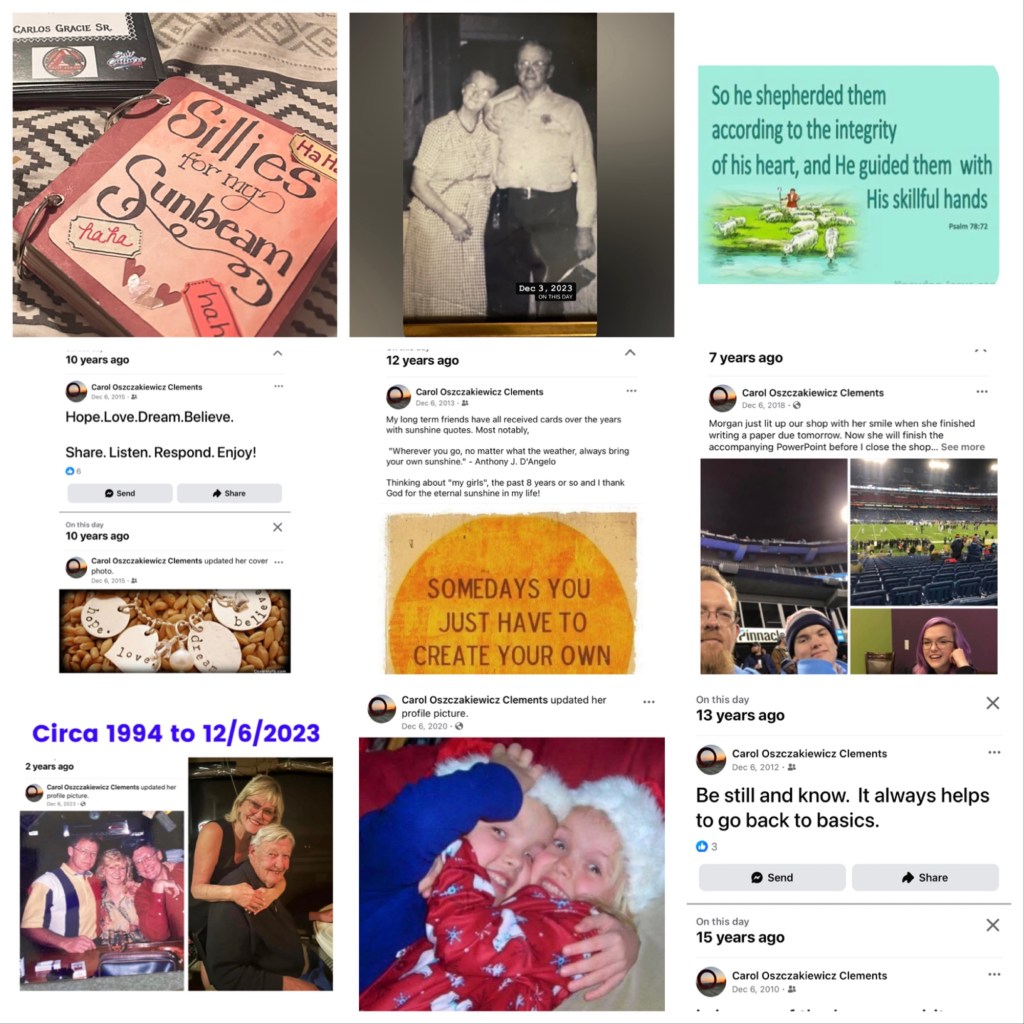
Task: Open the three-dots menu on the Dec 6, 2012 post
Action: point(994,752)
